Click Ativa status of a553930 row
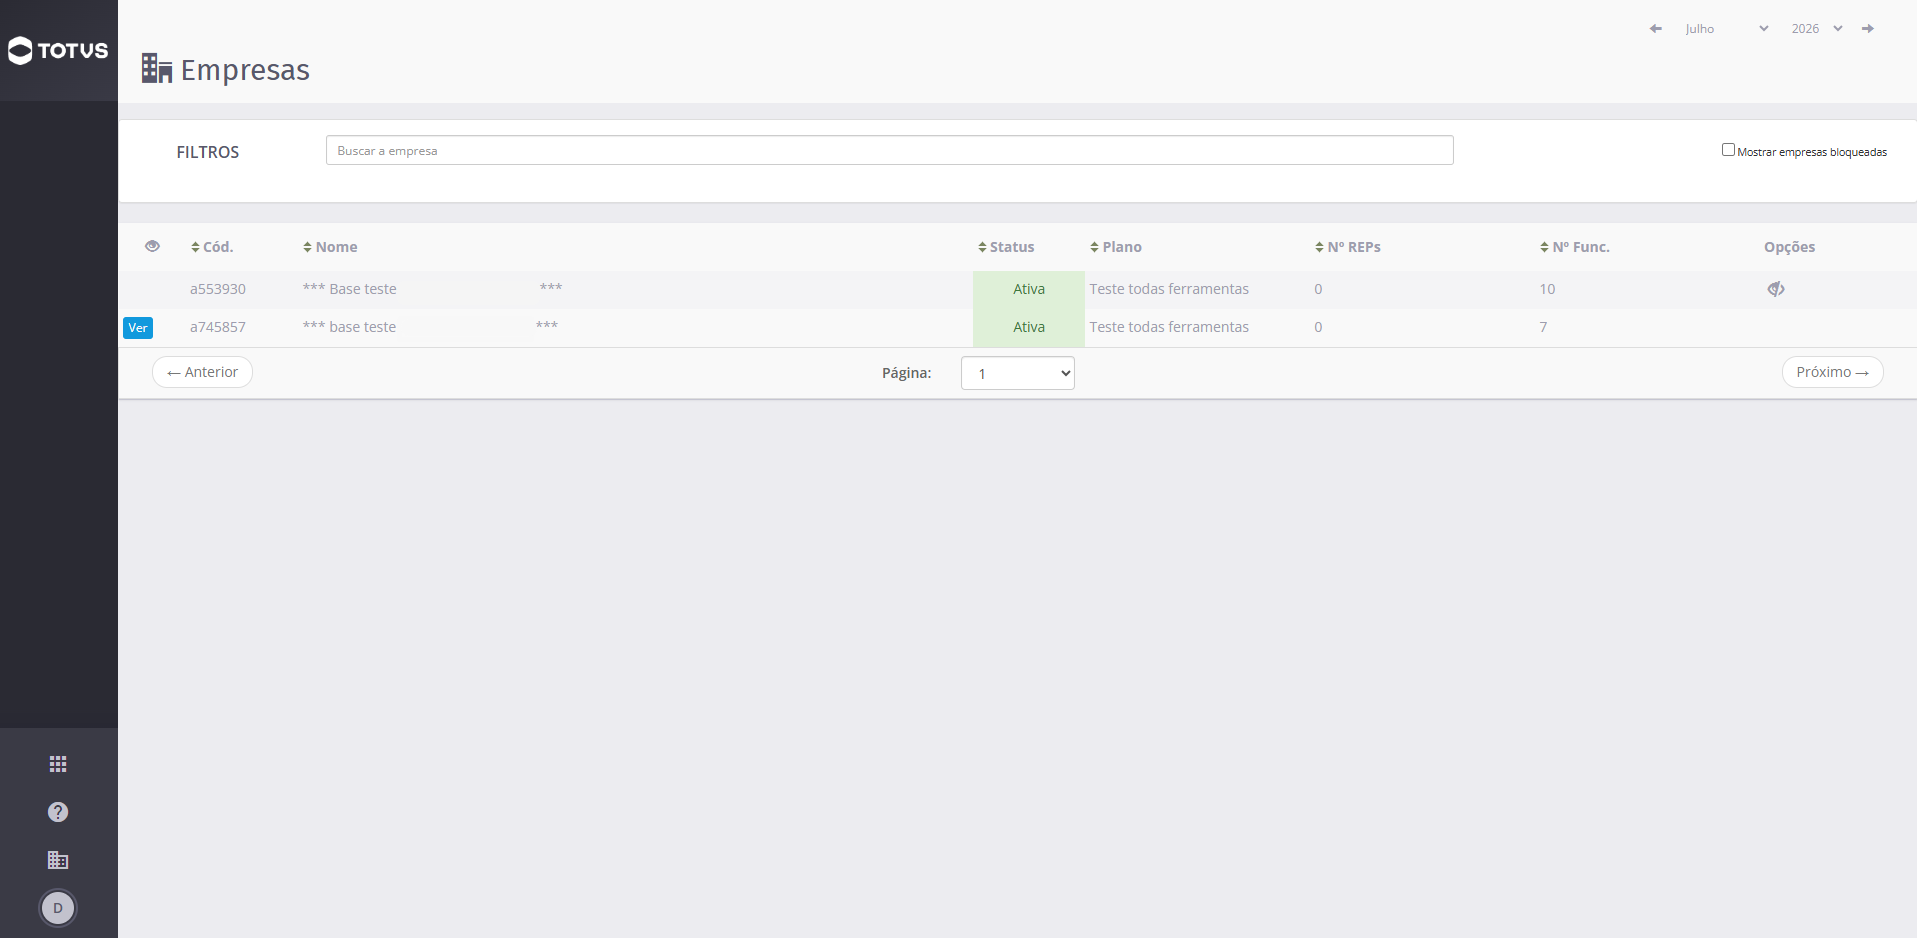 [x=1029, y=289]
